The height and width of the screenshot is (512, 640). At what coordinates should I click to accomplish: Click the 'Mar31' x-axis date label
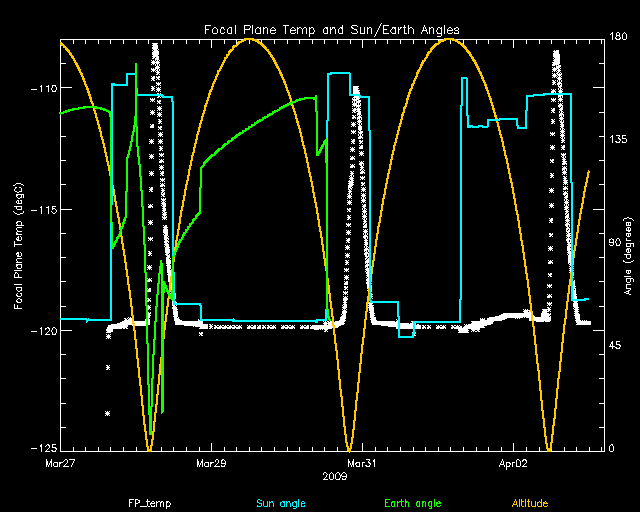click(x=361, y=464)
